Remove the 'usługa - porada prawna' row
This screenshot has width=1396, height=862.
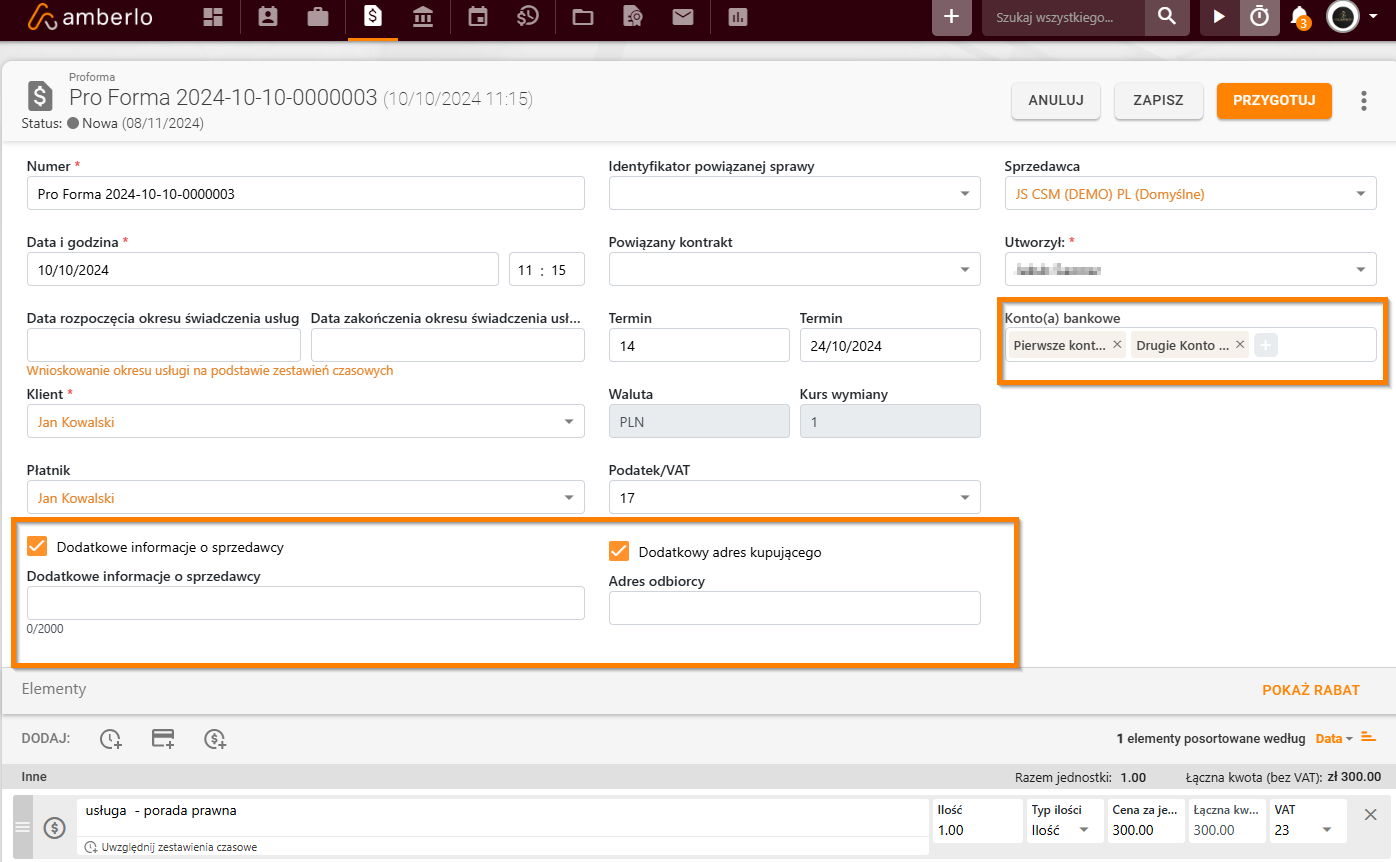[x=1371, y=814]
